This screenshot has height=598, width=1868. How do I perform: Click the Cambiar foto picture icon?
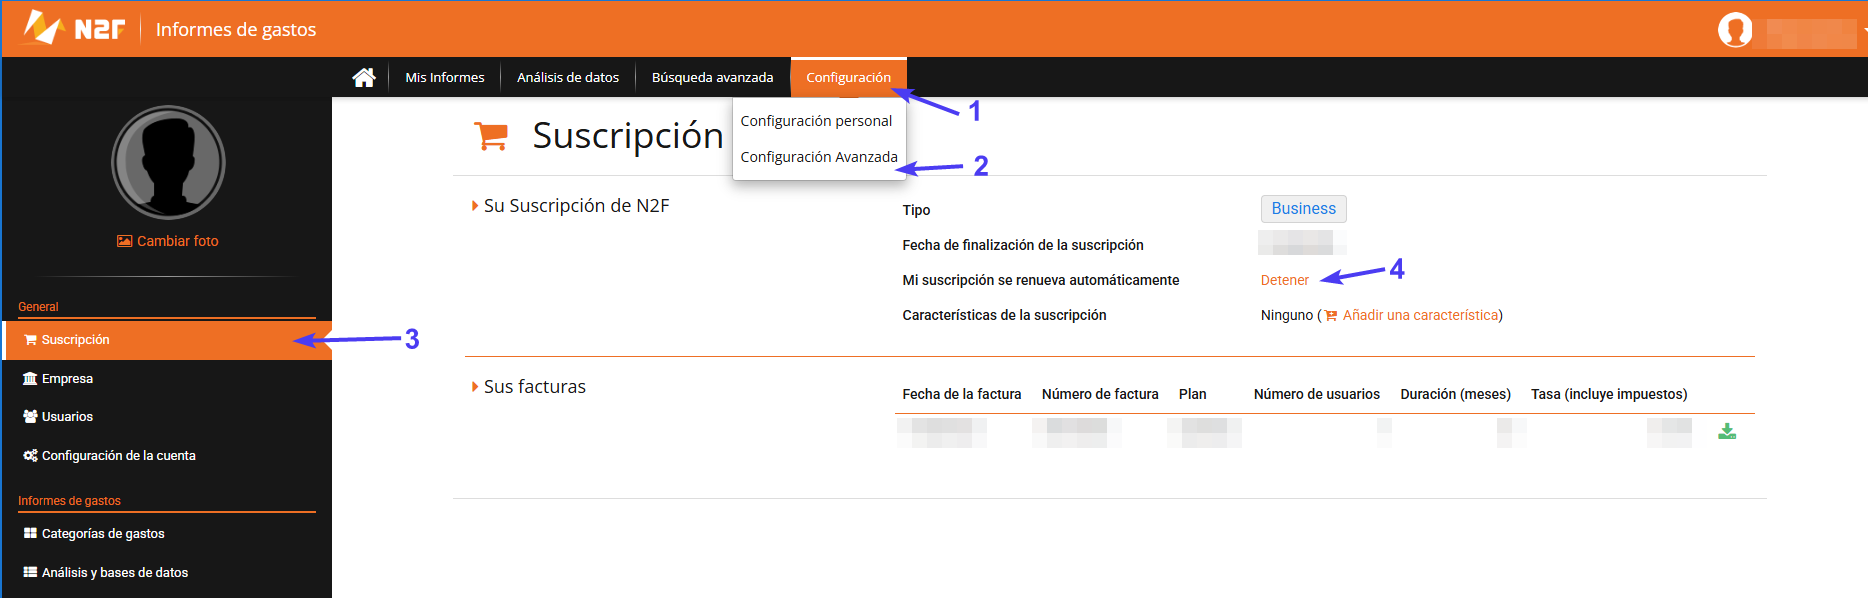pos(125,241)
